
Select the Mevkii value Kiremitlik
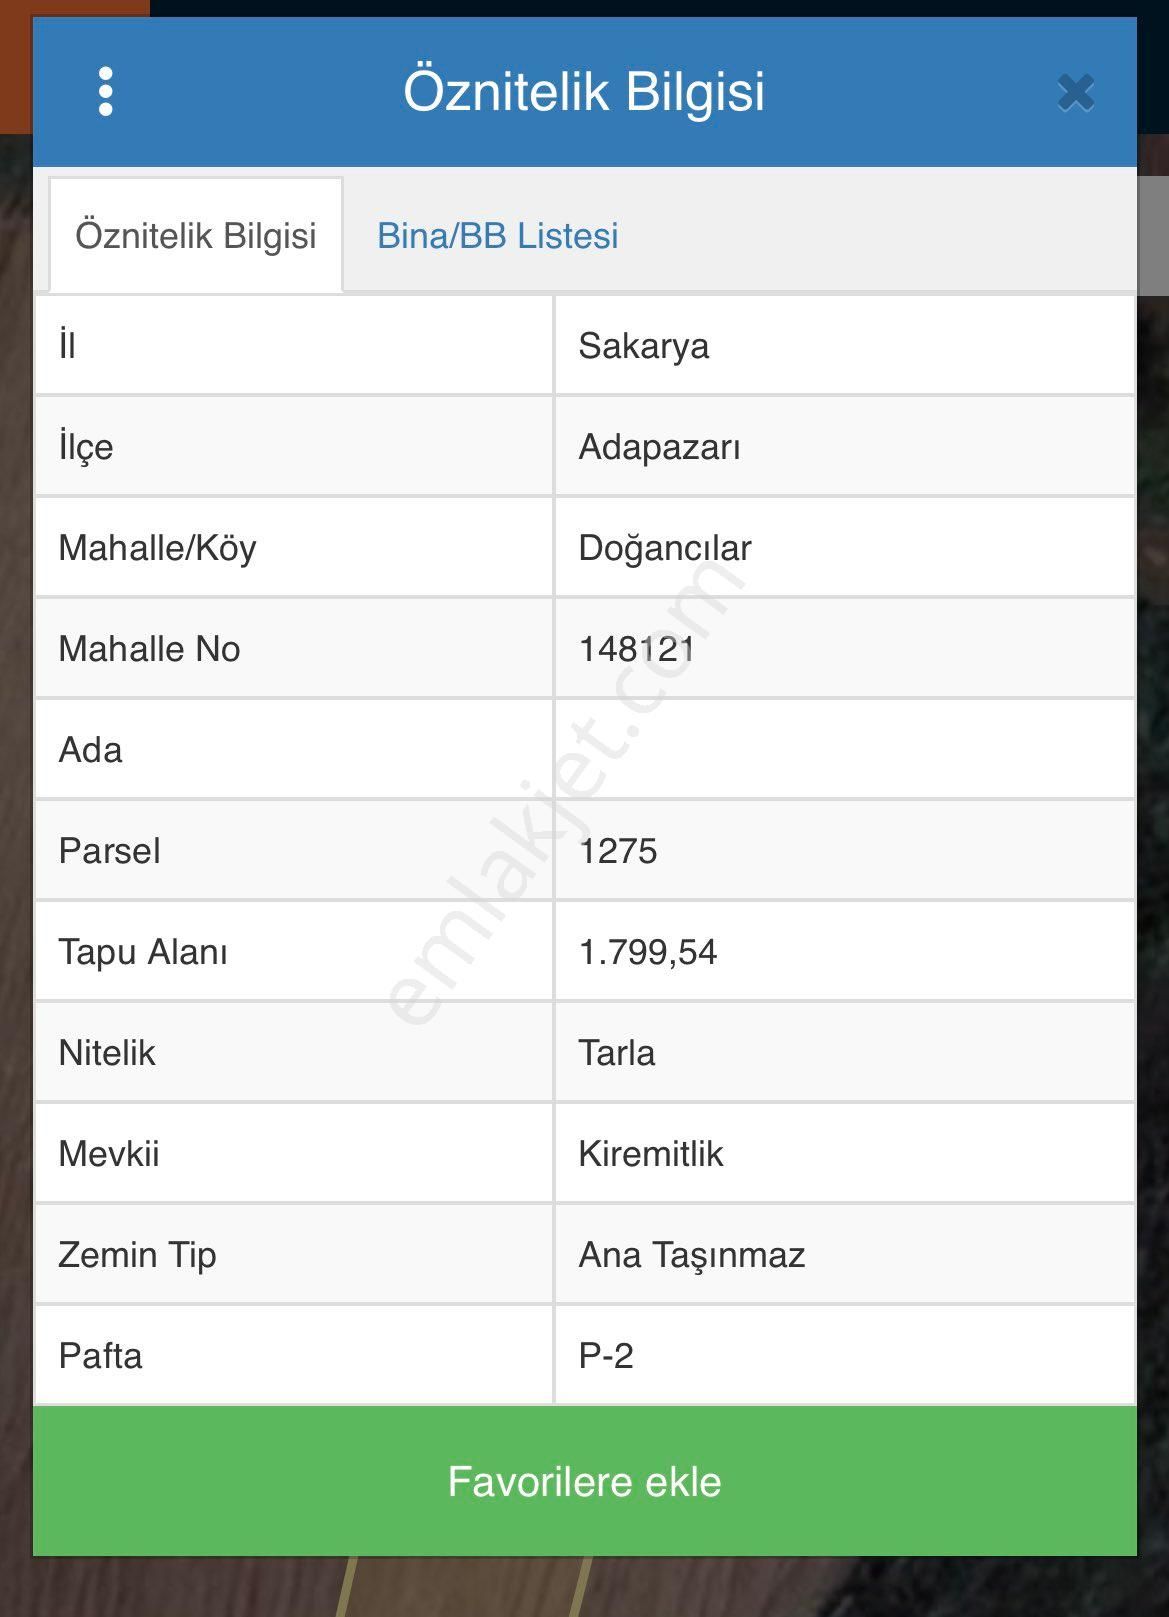(650, 1154)
